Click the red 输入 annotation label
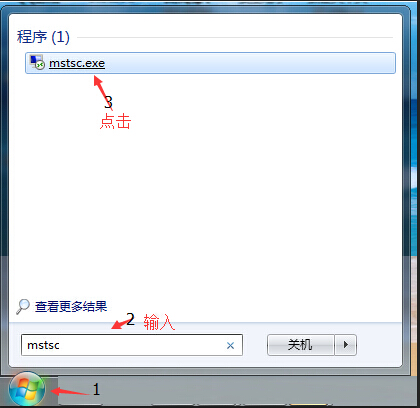 coord(159,322)
